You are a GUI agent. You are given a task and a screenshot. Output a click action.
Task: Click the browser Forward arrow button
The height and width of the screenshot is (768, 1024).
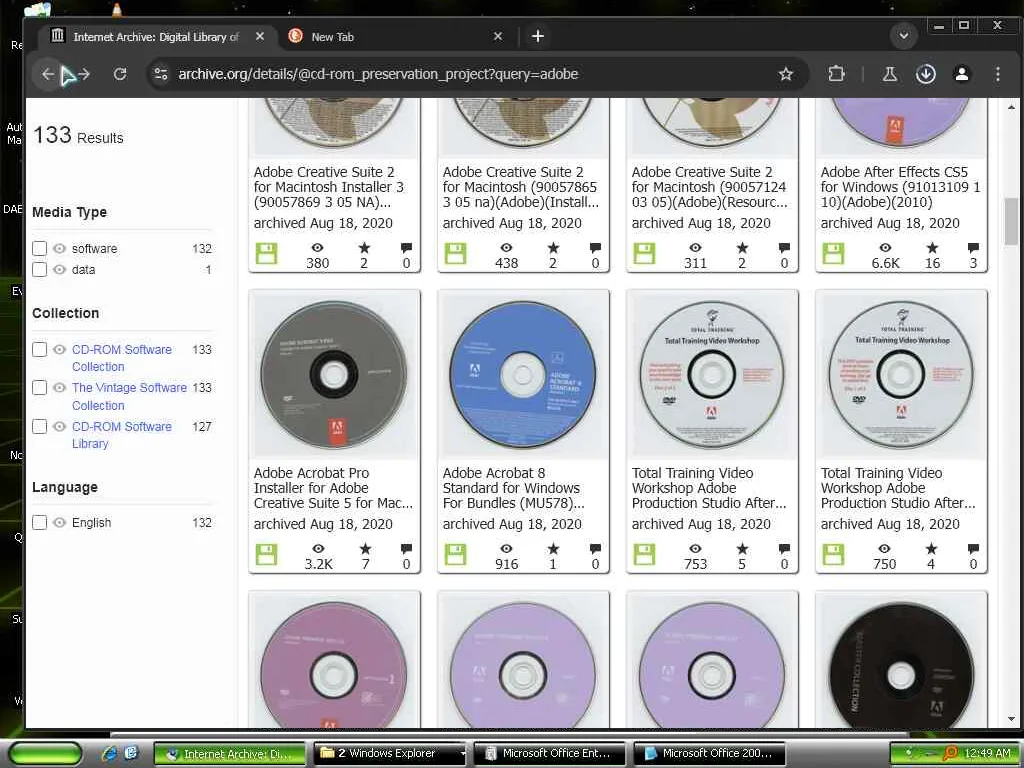(84, 74)
